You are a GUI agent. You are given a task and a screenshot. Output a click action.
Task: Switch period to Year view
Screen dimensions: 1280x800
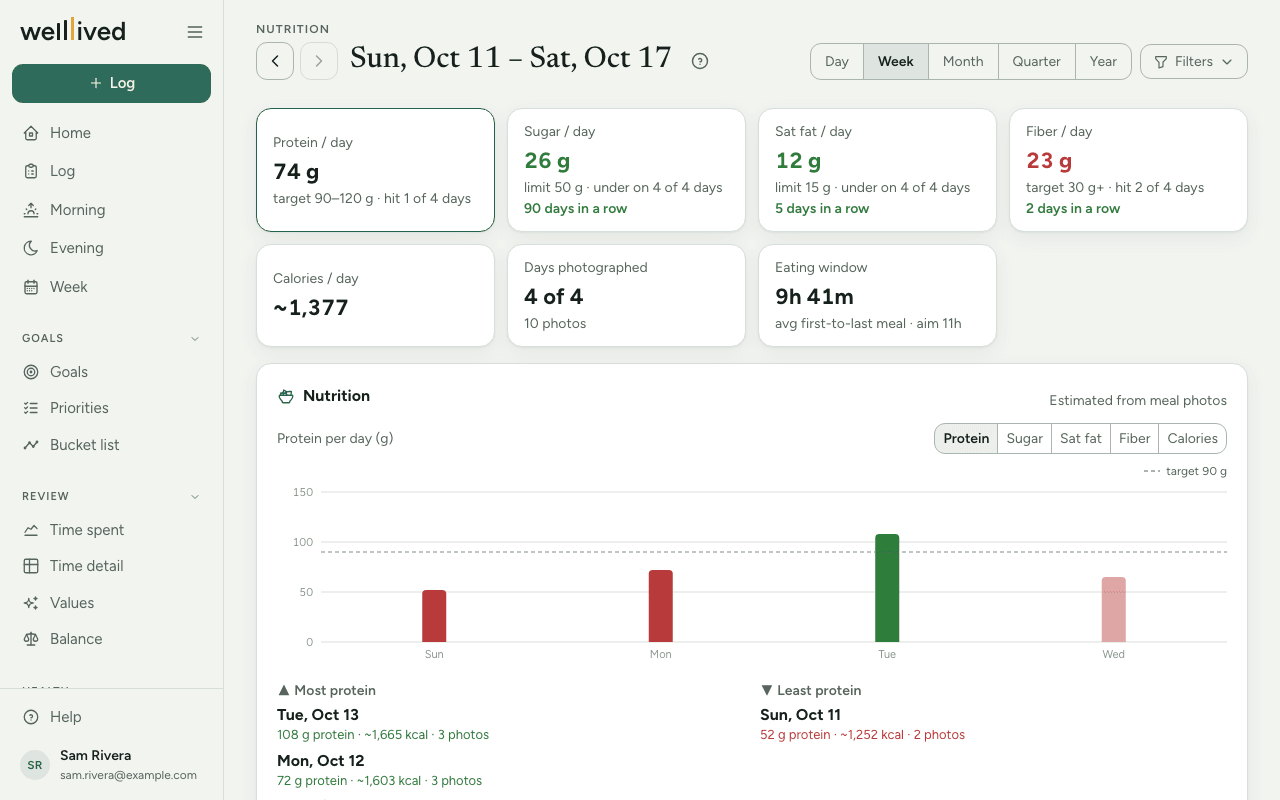click(1103, 61)
